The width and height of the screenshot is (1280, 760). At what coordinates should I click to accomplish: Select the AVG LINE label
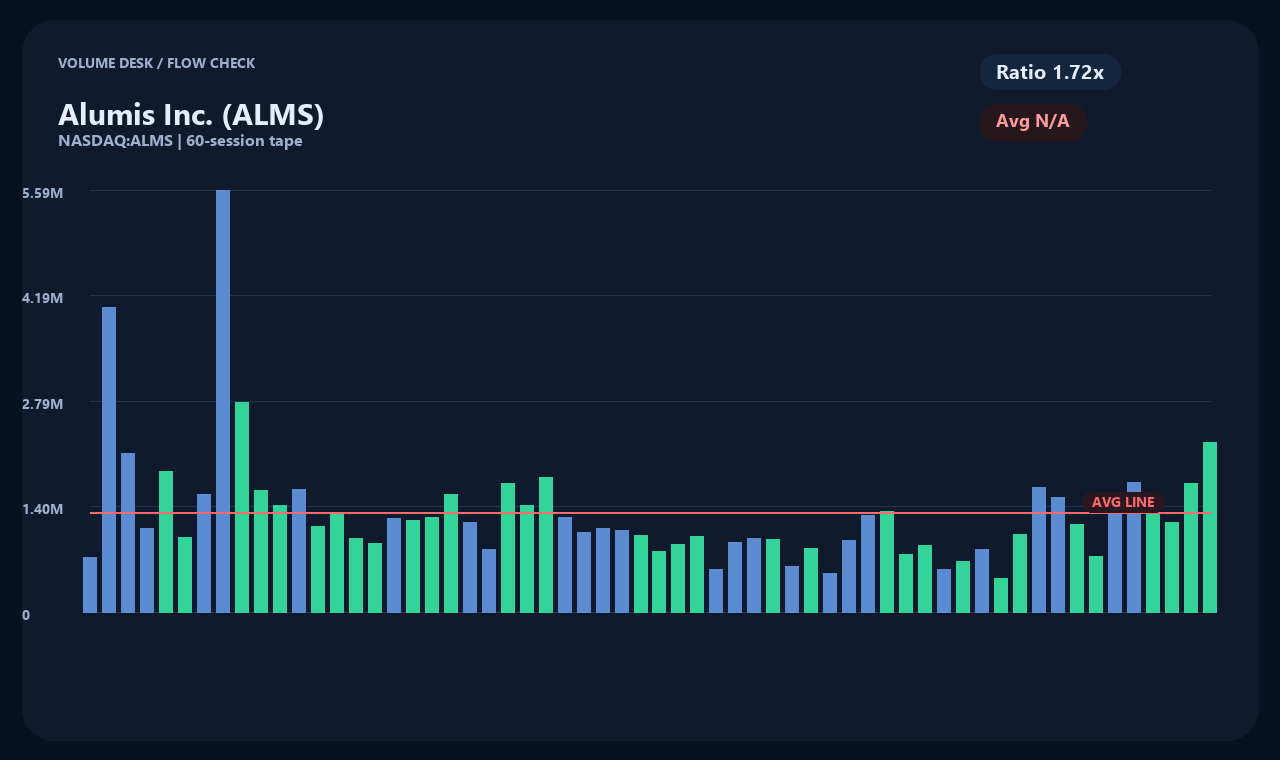click(x=1123, y=502)
